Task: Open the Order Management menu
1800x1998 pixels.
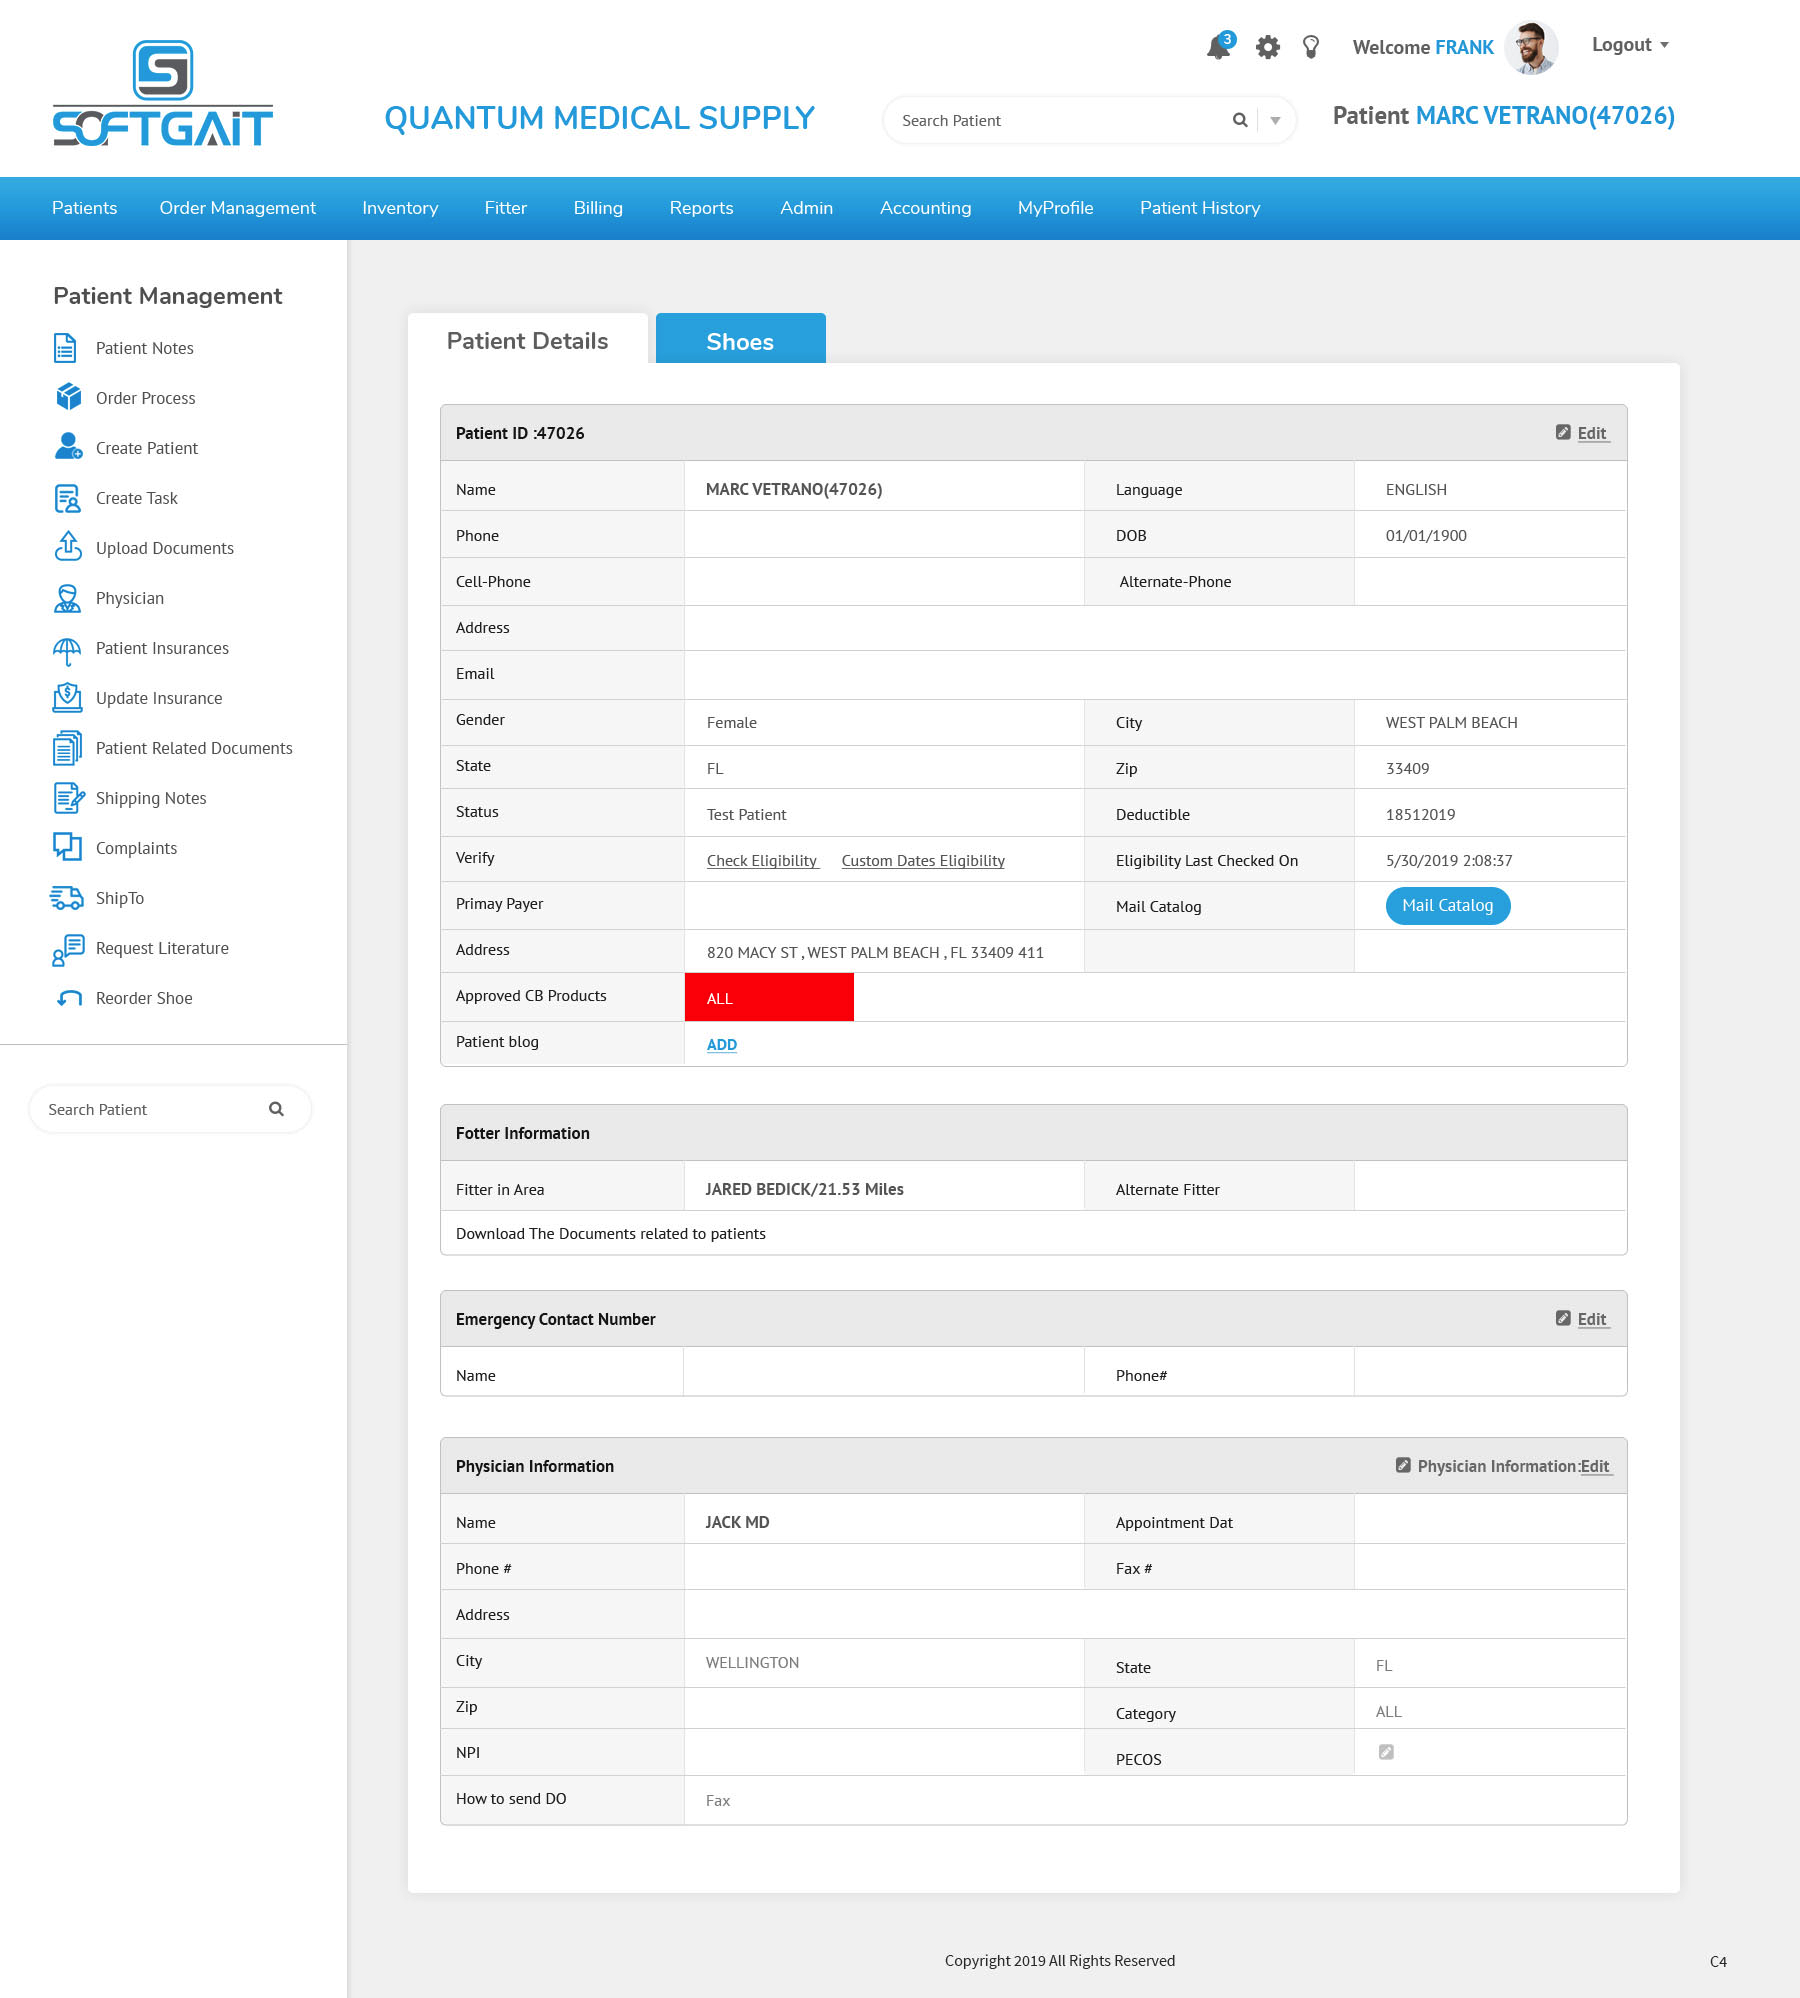Action: point(238,208)
